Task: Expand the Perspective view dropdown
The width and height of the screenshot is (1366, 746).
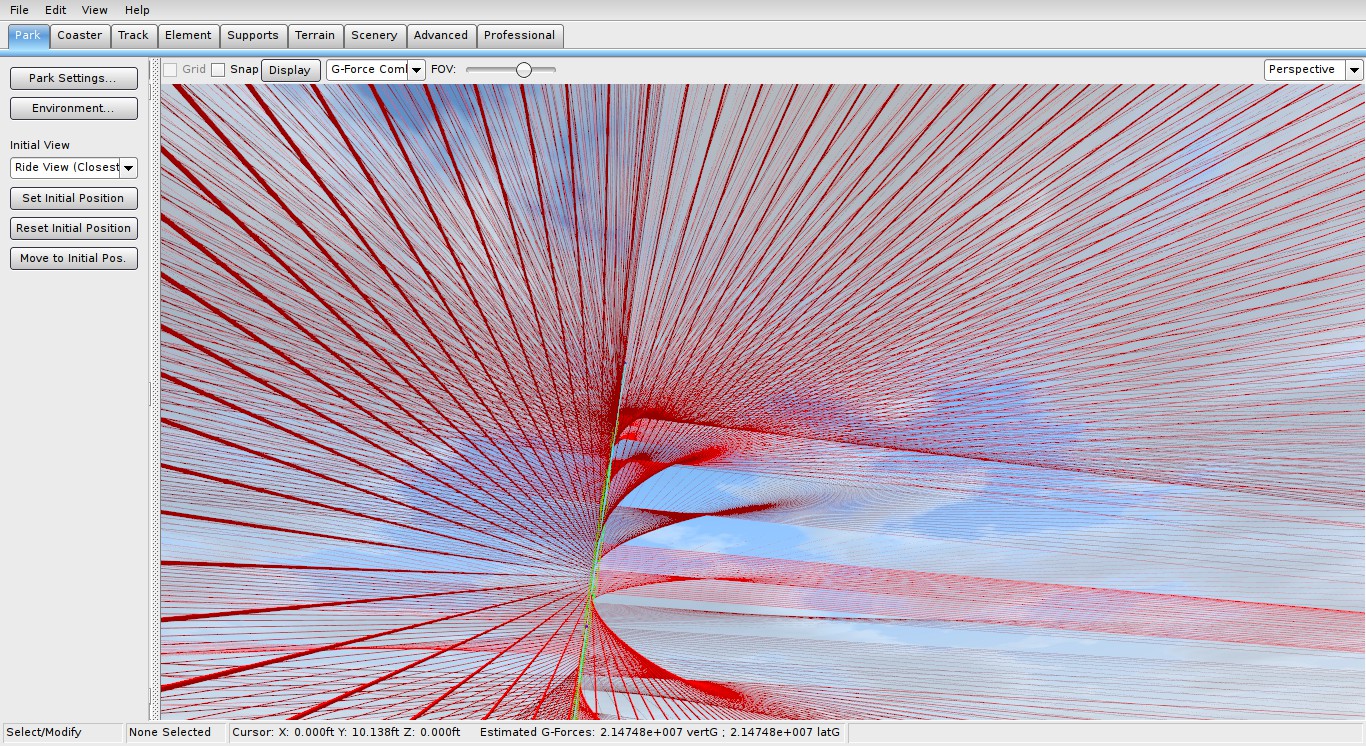Action: pos(1313,70)
